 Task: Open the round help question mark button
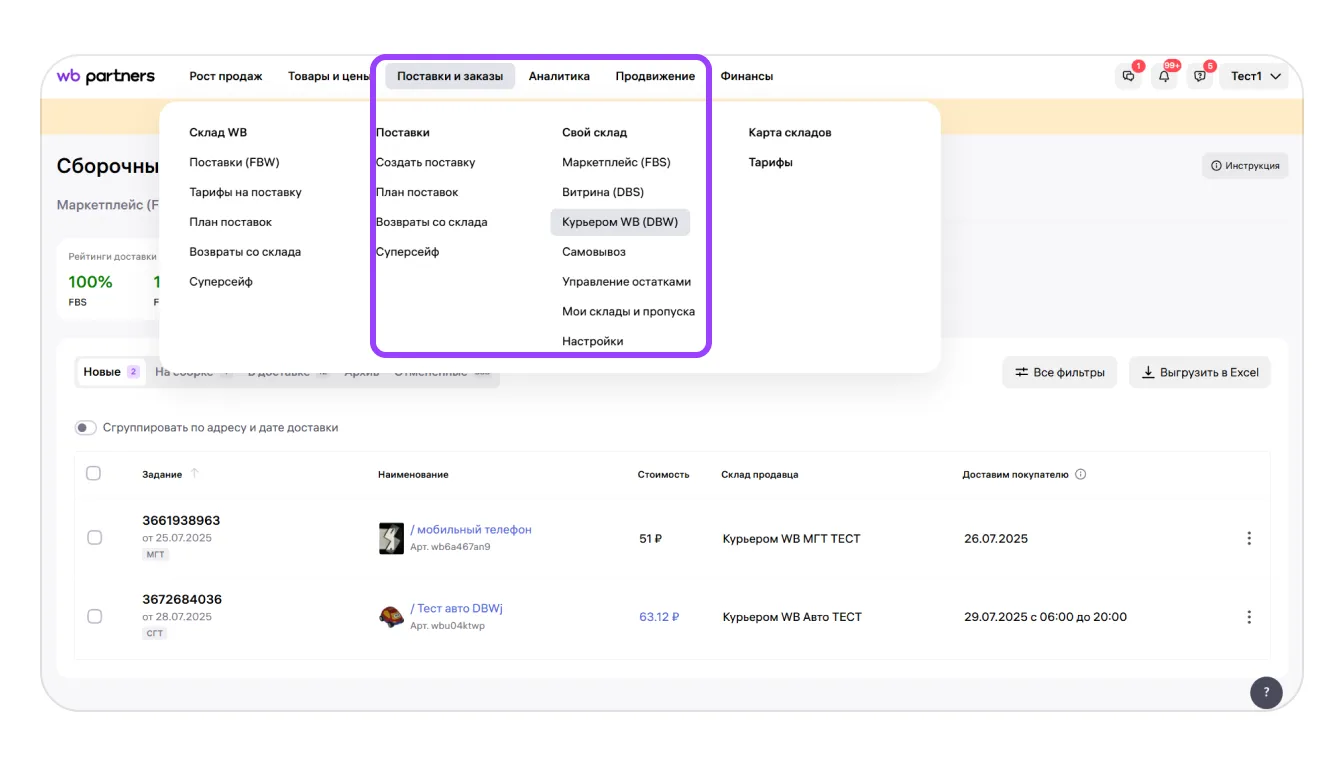[x=1266, y=692]
